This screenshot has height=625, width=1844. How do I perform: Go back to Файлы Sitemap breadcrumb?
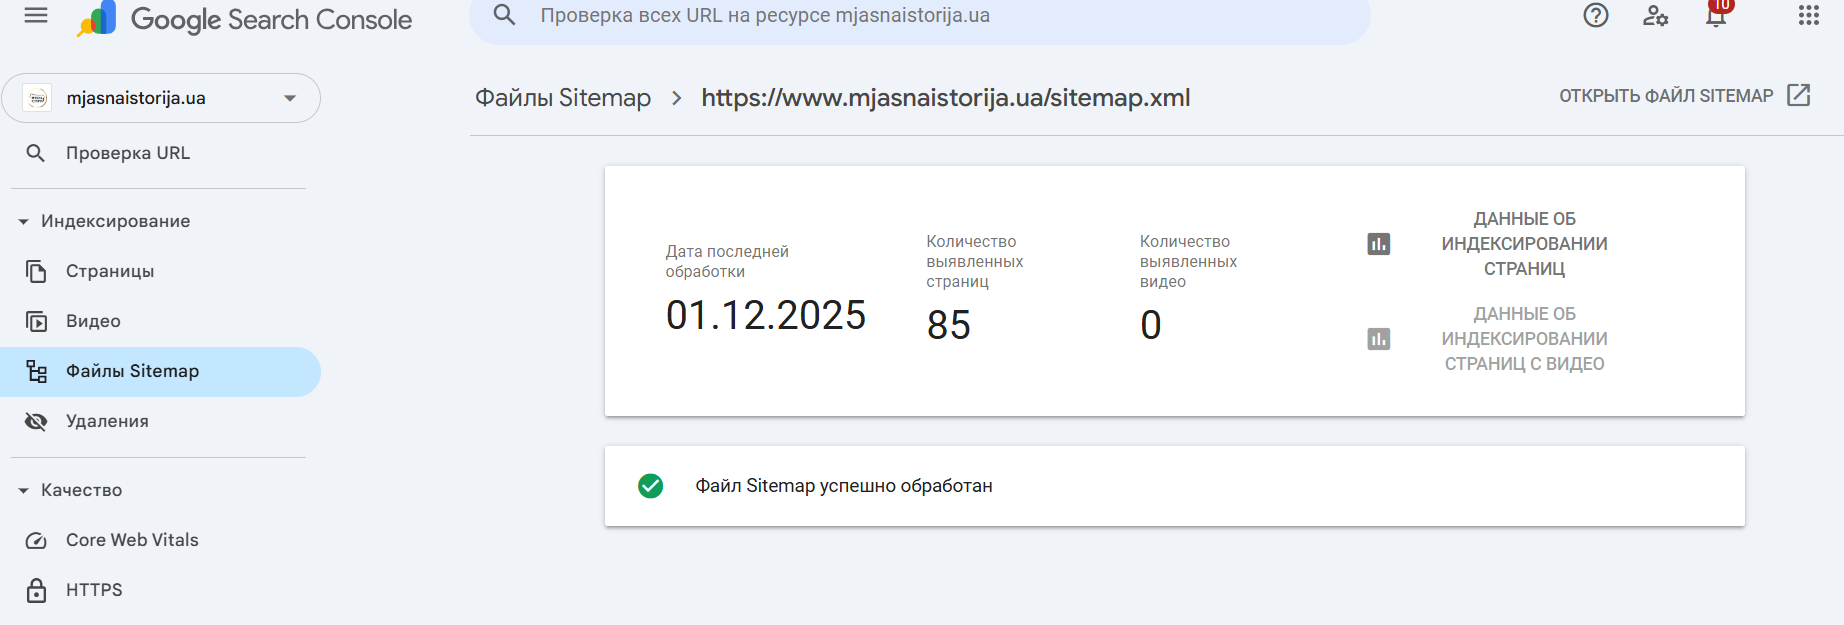(563, 98)
